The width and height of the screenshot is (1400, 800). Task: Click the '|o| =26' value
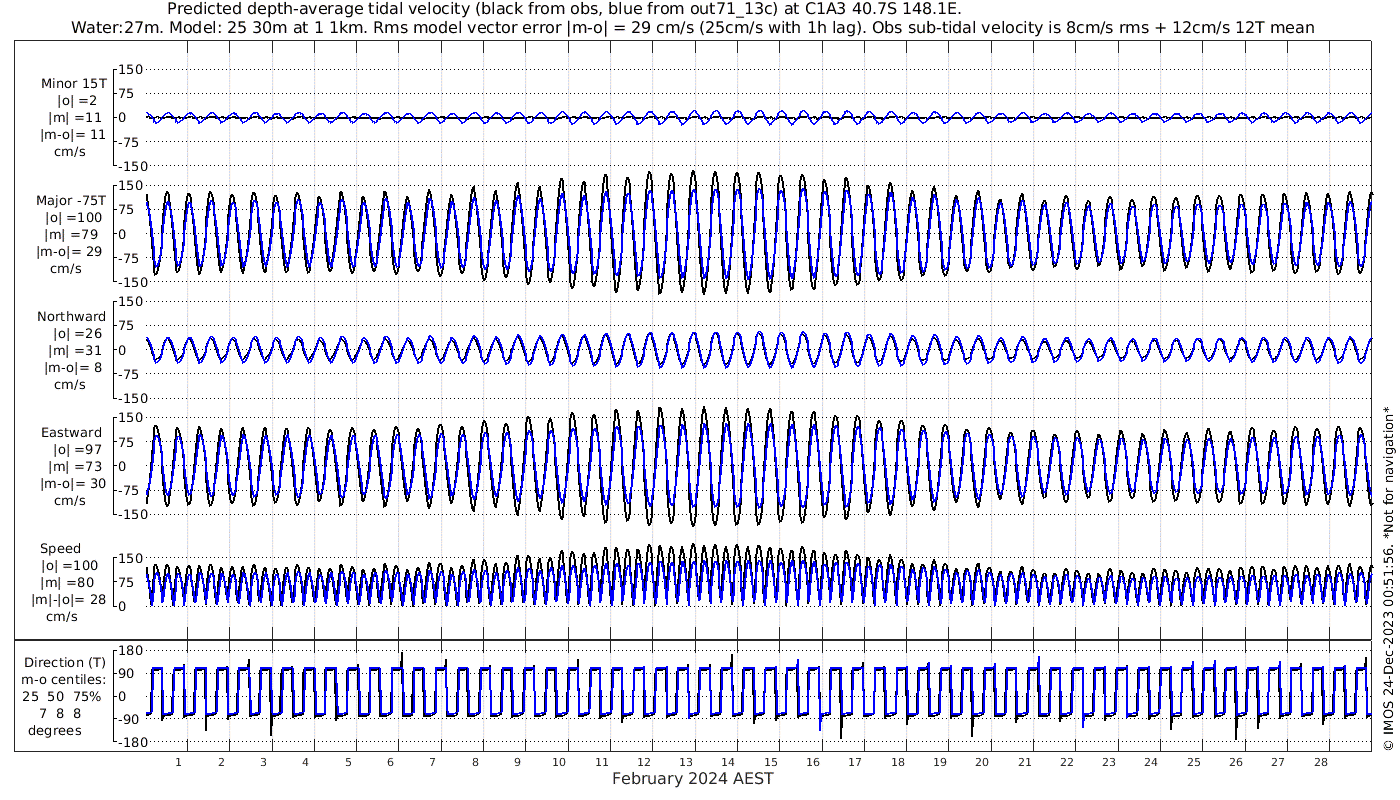(x=77, y=333)
